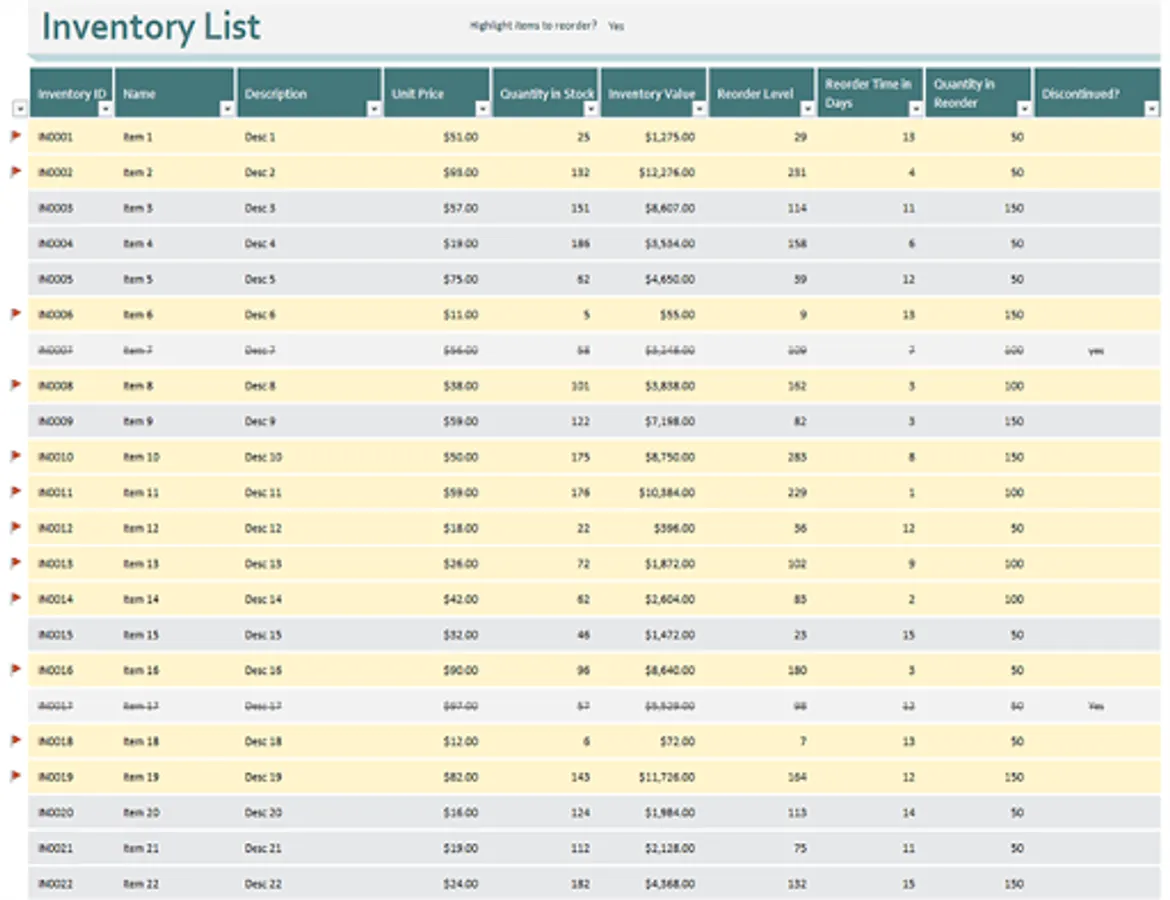Click the flag icon next to IN0016
The width and height of the screenshot is (1170, 900).
coord(16,669)
